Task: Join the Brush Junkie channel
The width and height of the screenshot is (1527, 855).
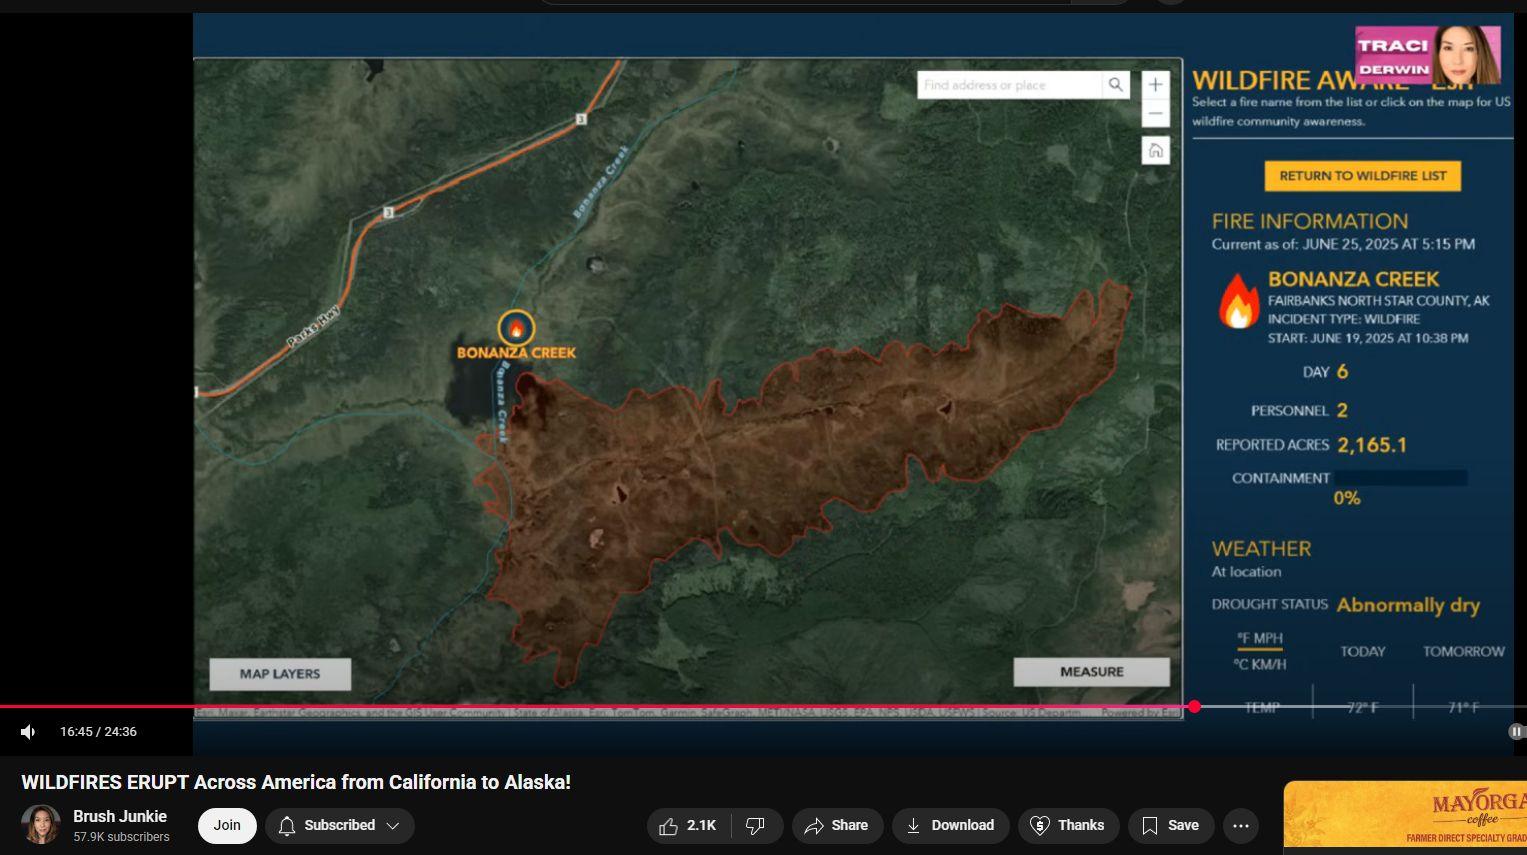Action: tap(227, 825)
